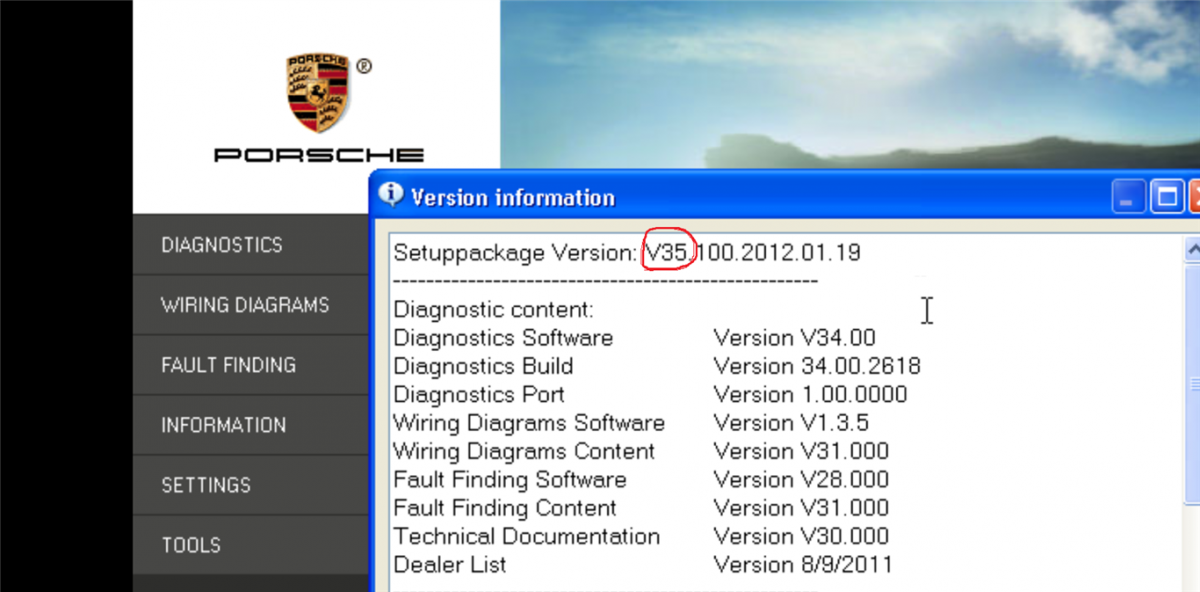Click the Porsche crest logo
1200x592 pixels.
[318, 94]
